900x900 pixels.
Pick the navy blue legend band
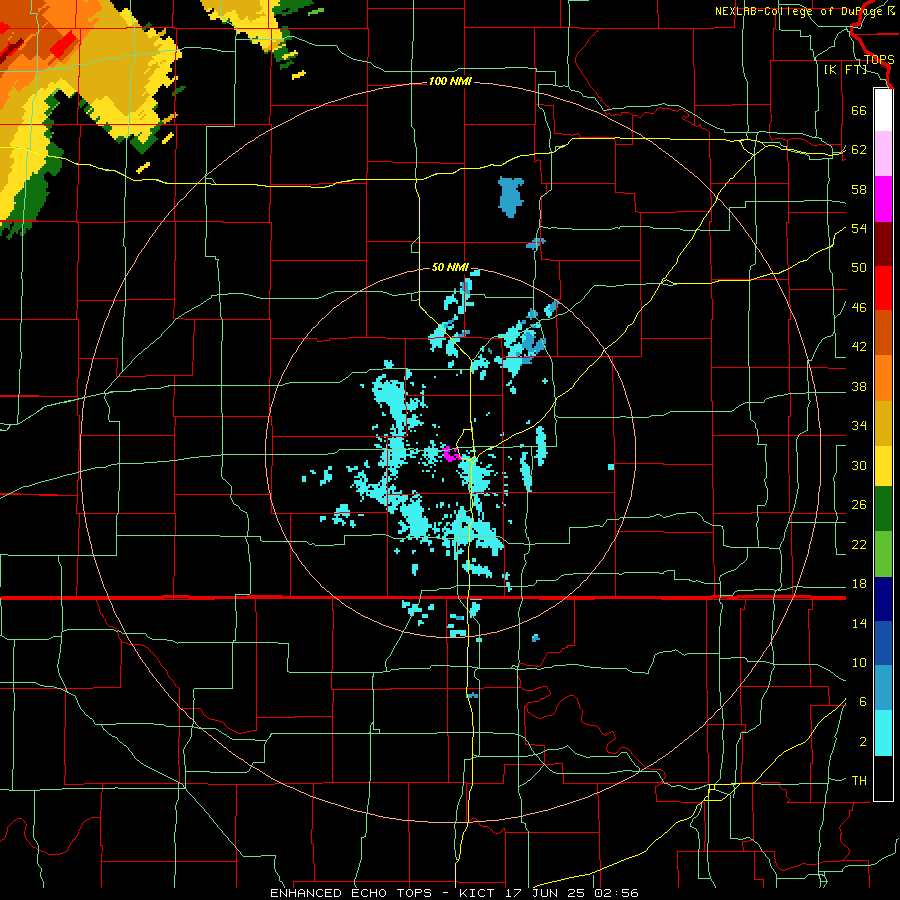[883, 599]
